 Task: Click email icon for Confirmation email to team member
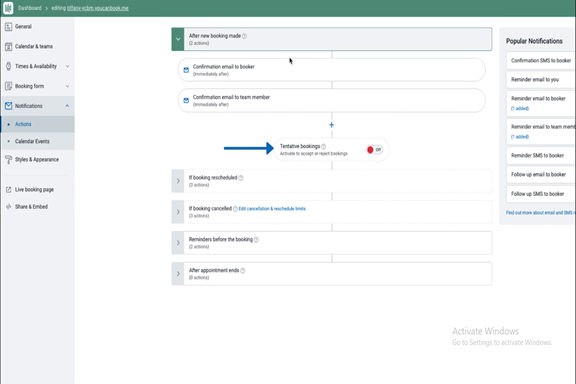click(186, 100)
